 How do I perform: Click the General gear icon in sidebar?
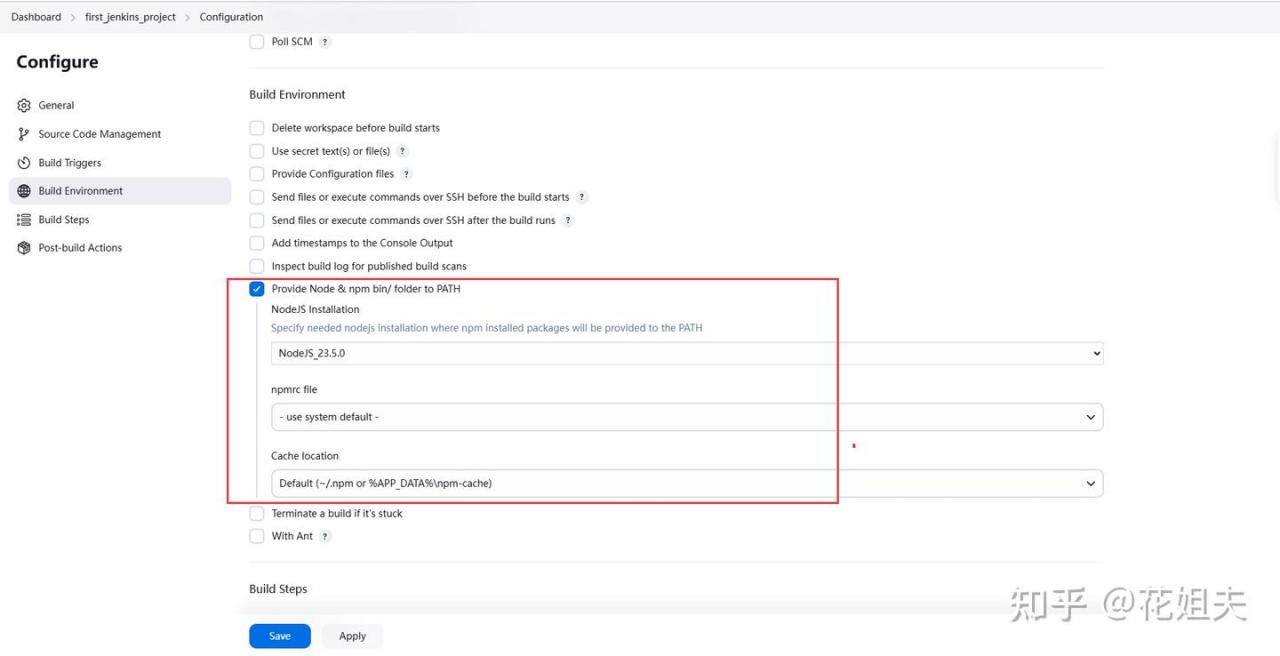coord(24,105)
